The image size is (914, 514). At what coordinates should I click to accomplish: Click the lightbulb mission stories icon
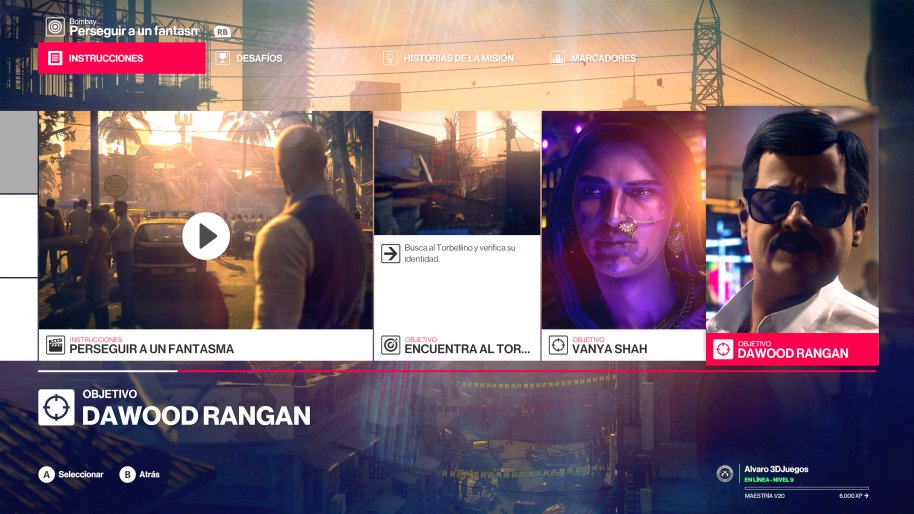point(390,58)
